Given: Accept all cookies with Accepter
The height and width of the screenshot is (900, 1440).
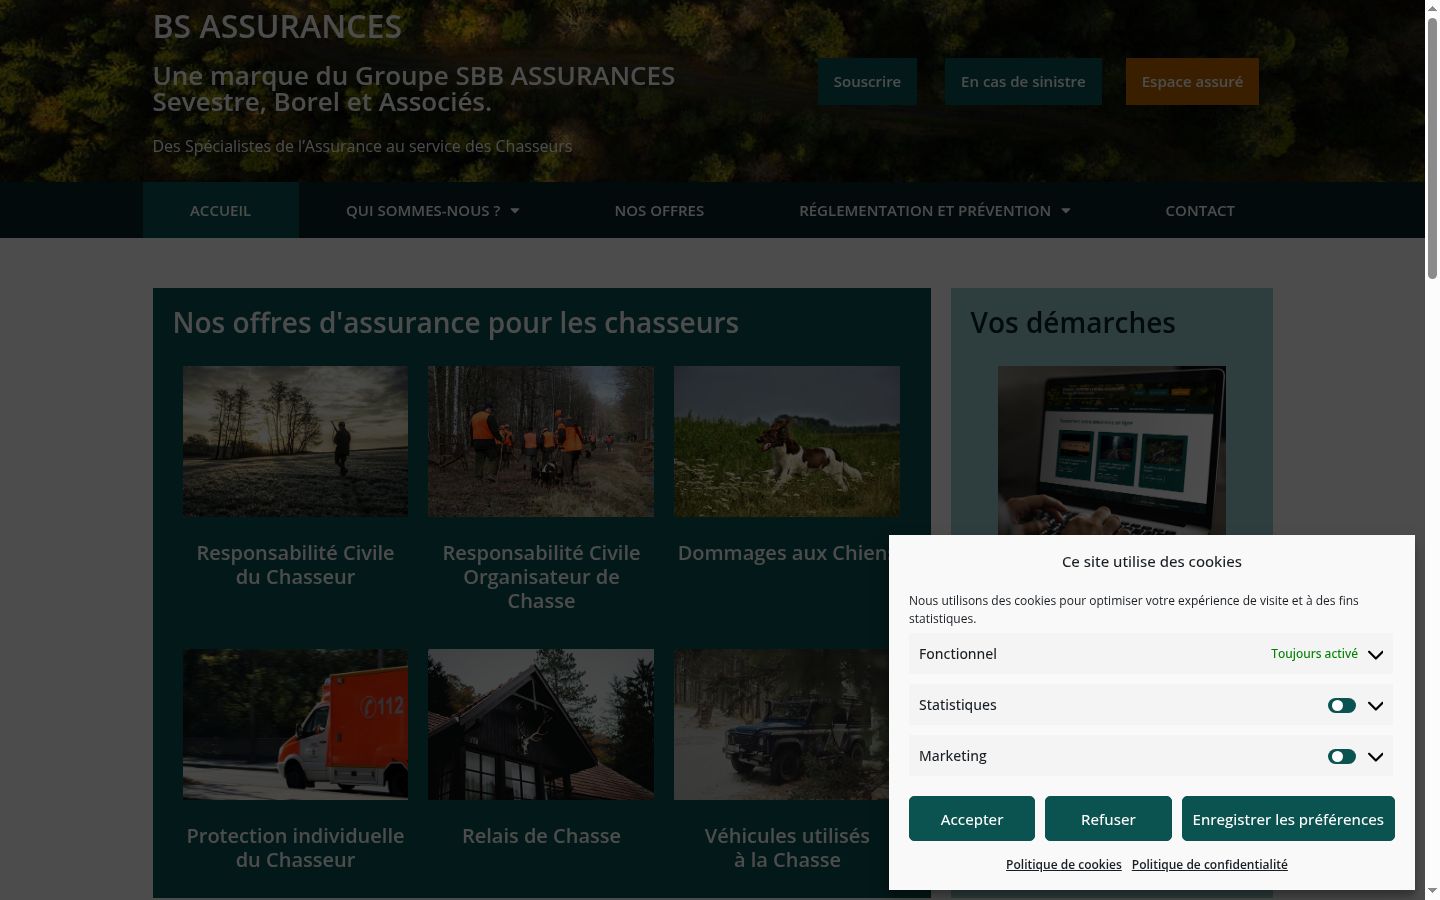Looking at the screenshot, I should point(972,819).
